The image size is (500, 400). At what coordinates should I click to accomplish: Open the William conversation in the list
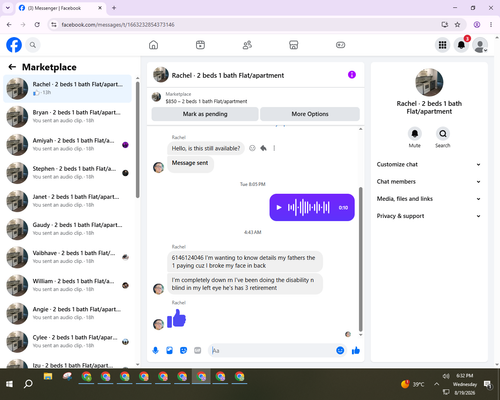pos(67,285)
